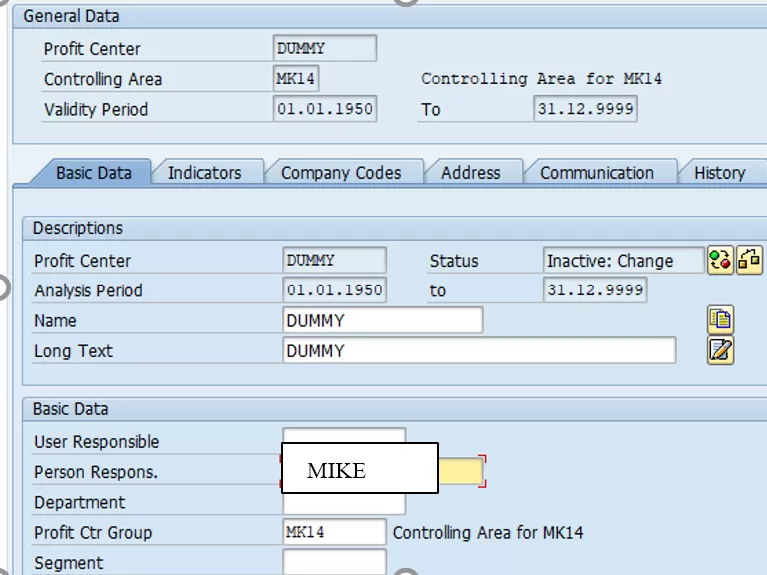Click the hierarchy icon next to Status

[x=749, y=261]
